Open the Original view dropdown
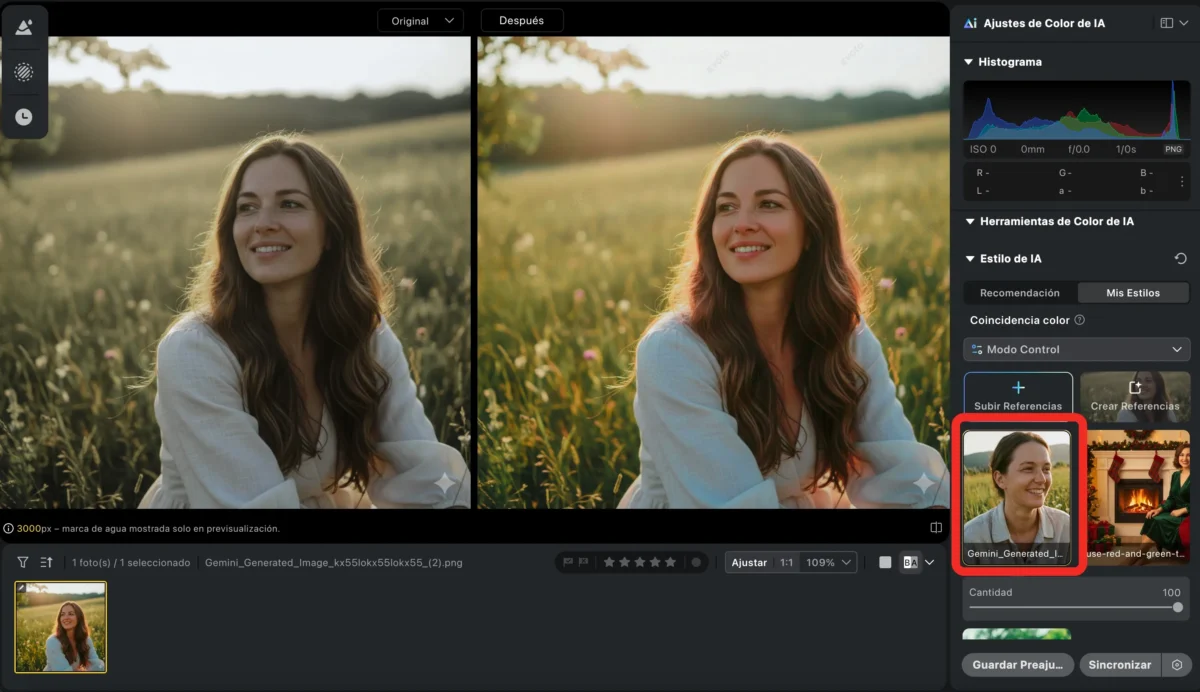The width and height of the screenshot is (1200, 692). [420, 21]
